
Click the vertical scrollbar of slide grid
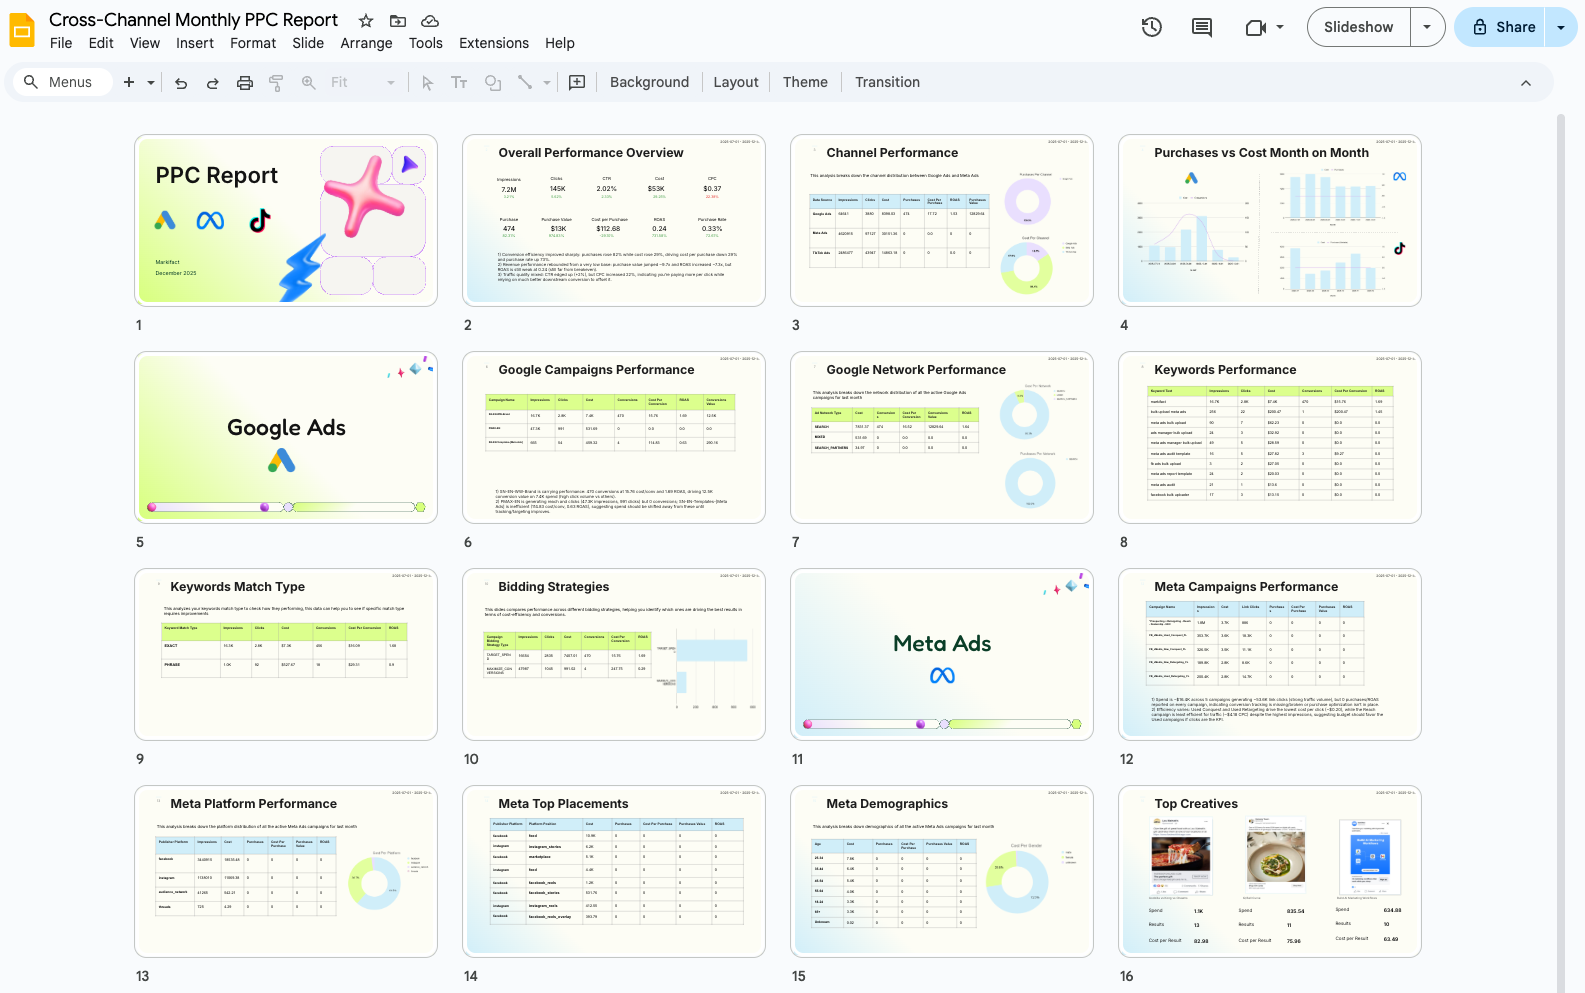(1560, 553)
